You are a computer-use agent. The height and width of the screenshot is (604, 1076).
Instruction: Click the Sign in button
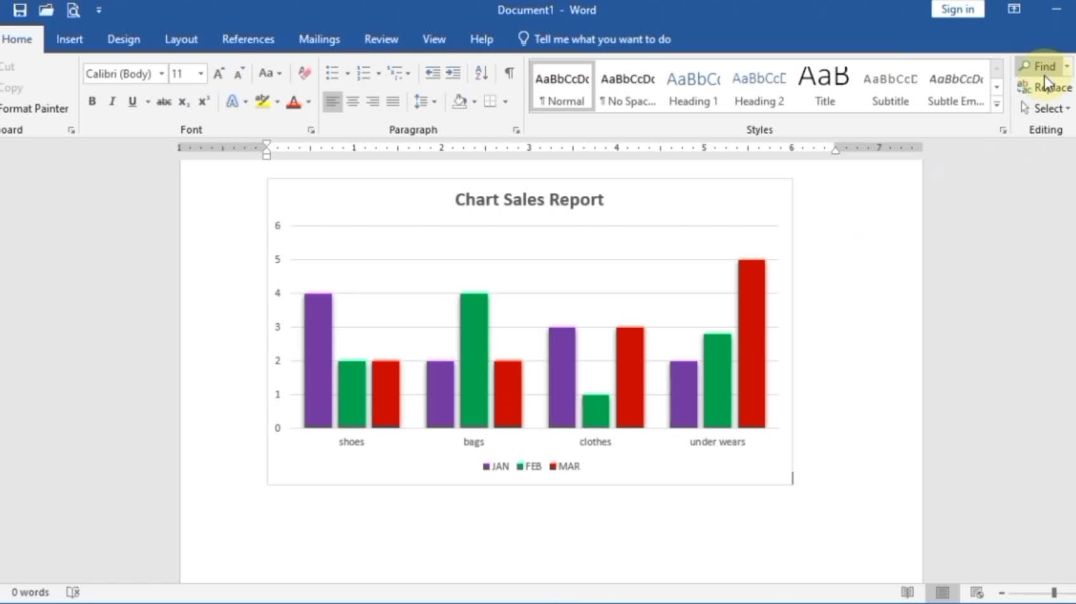pos(957,9)
